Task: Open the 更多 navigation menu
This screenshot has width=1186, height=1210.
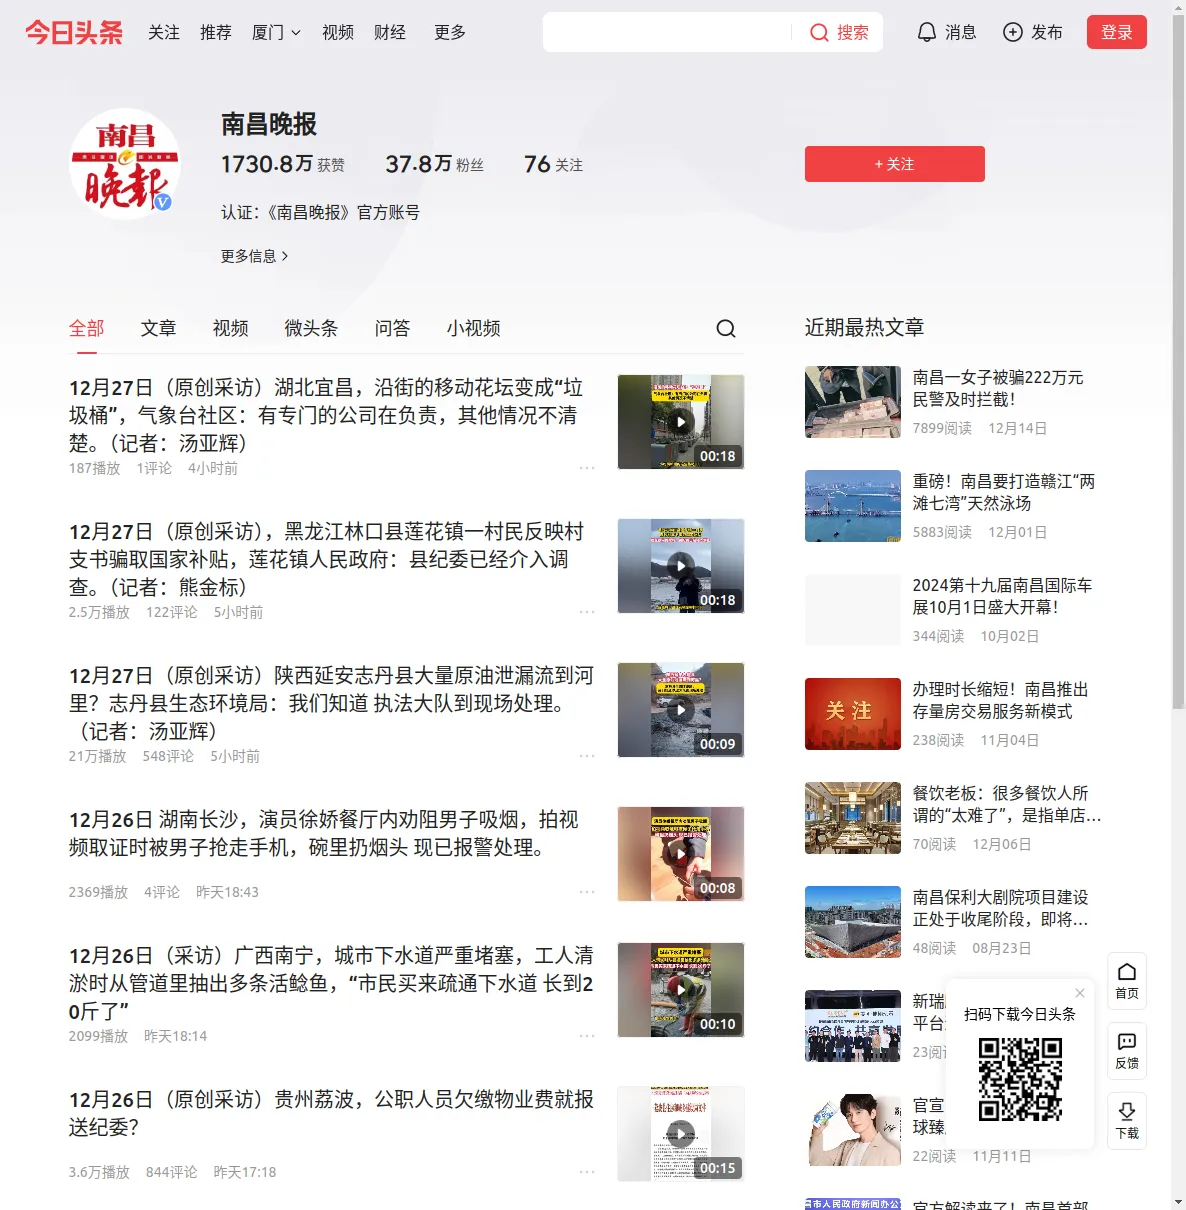Action: (450, 32)
